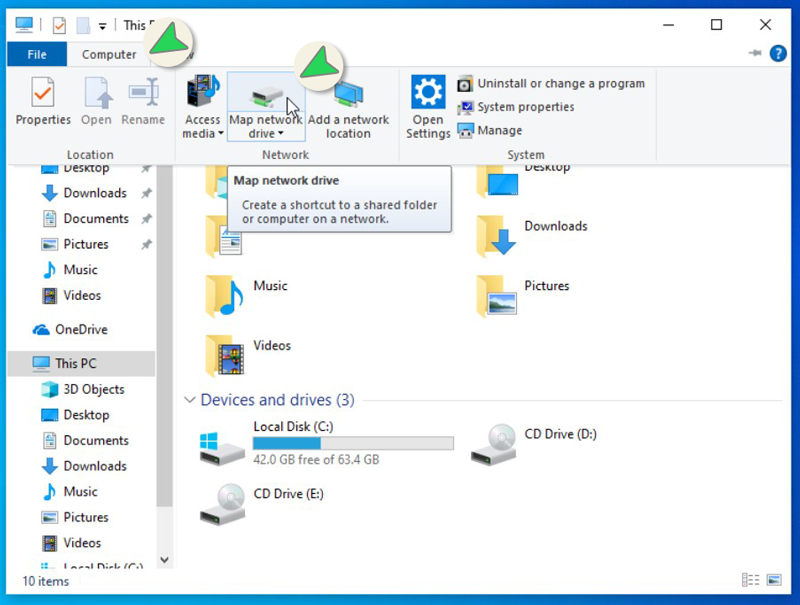
Task: Open Help via the blue question mark
Action: click(x=777, y=54)
